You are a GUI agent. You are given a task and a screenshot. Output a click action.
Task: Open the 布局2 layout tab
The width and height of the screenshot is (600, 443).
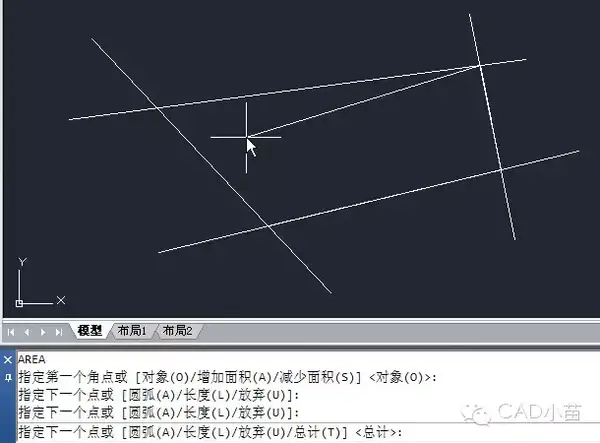pyautogui.click(x=178, y=331)
